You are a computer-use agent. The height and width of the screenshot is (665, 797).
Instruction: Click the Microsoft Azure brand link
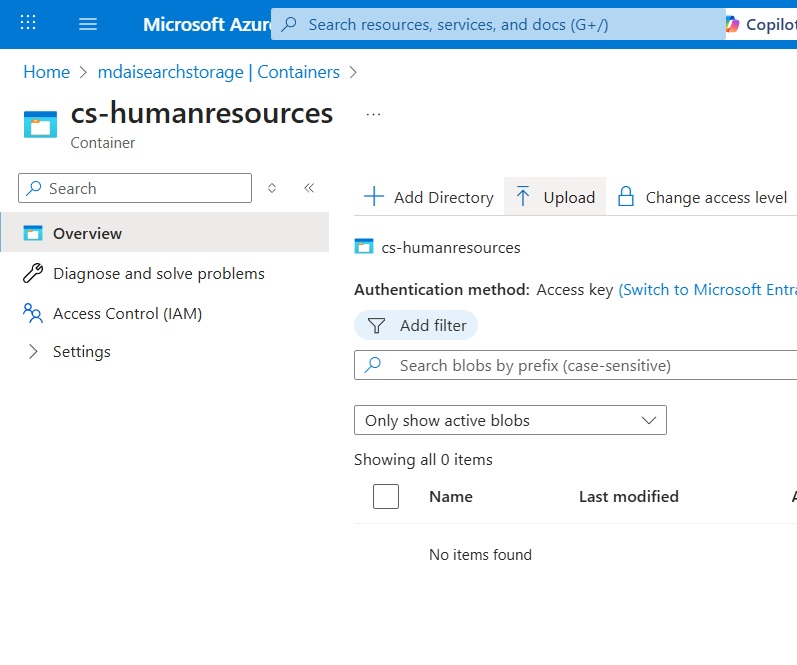click(x=207, y=24)
